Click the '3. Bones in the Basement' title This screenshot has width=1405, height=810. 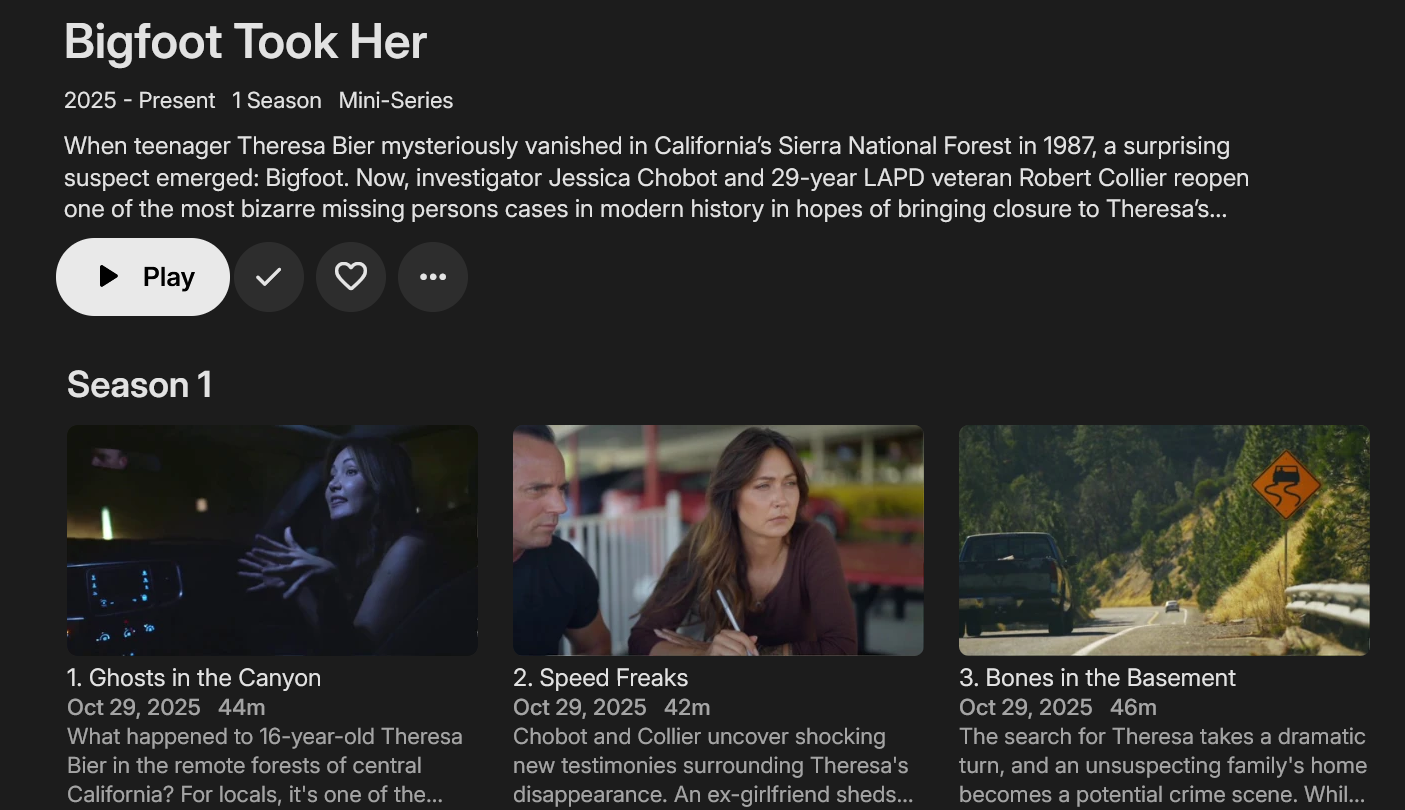1097,678
